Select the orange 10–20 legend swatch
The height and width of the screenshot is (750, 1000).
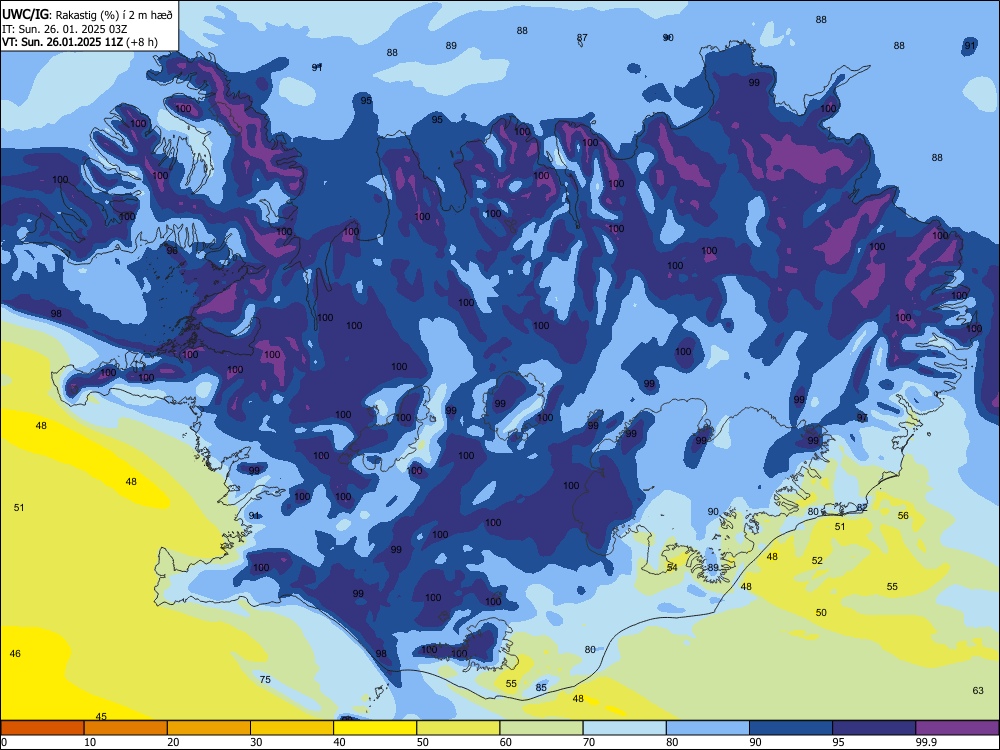coord(126,728)
